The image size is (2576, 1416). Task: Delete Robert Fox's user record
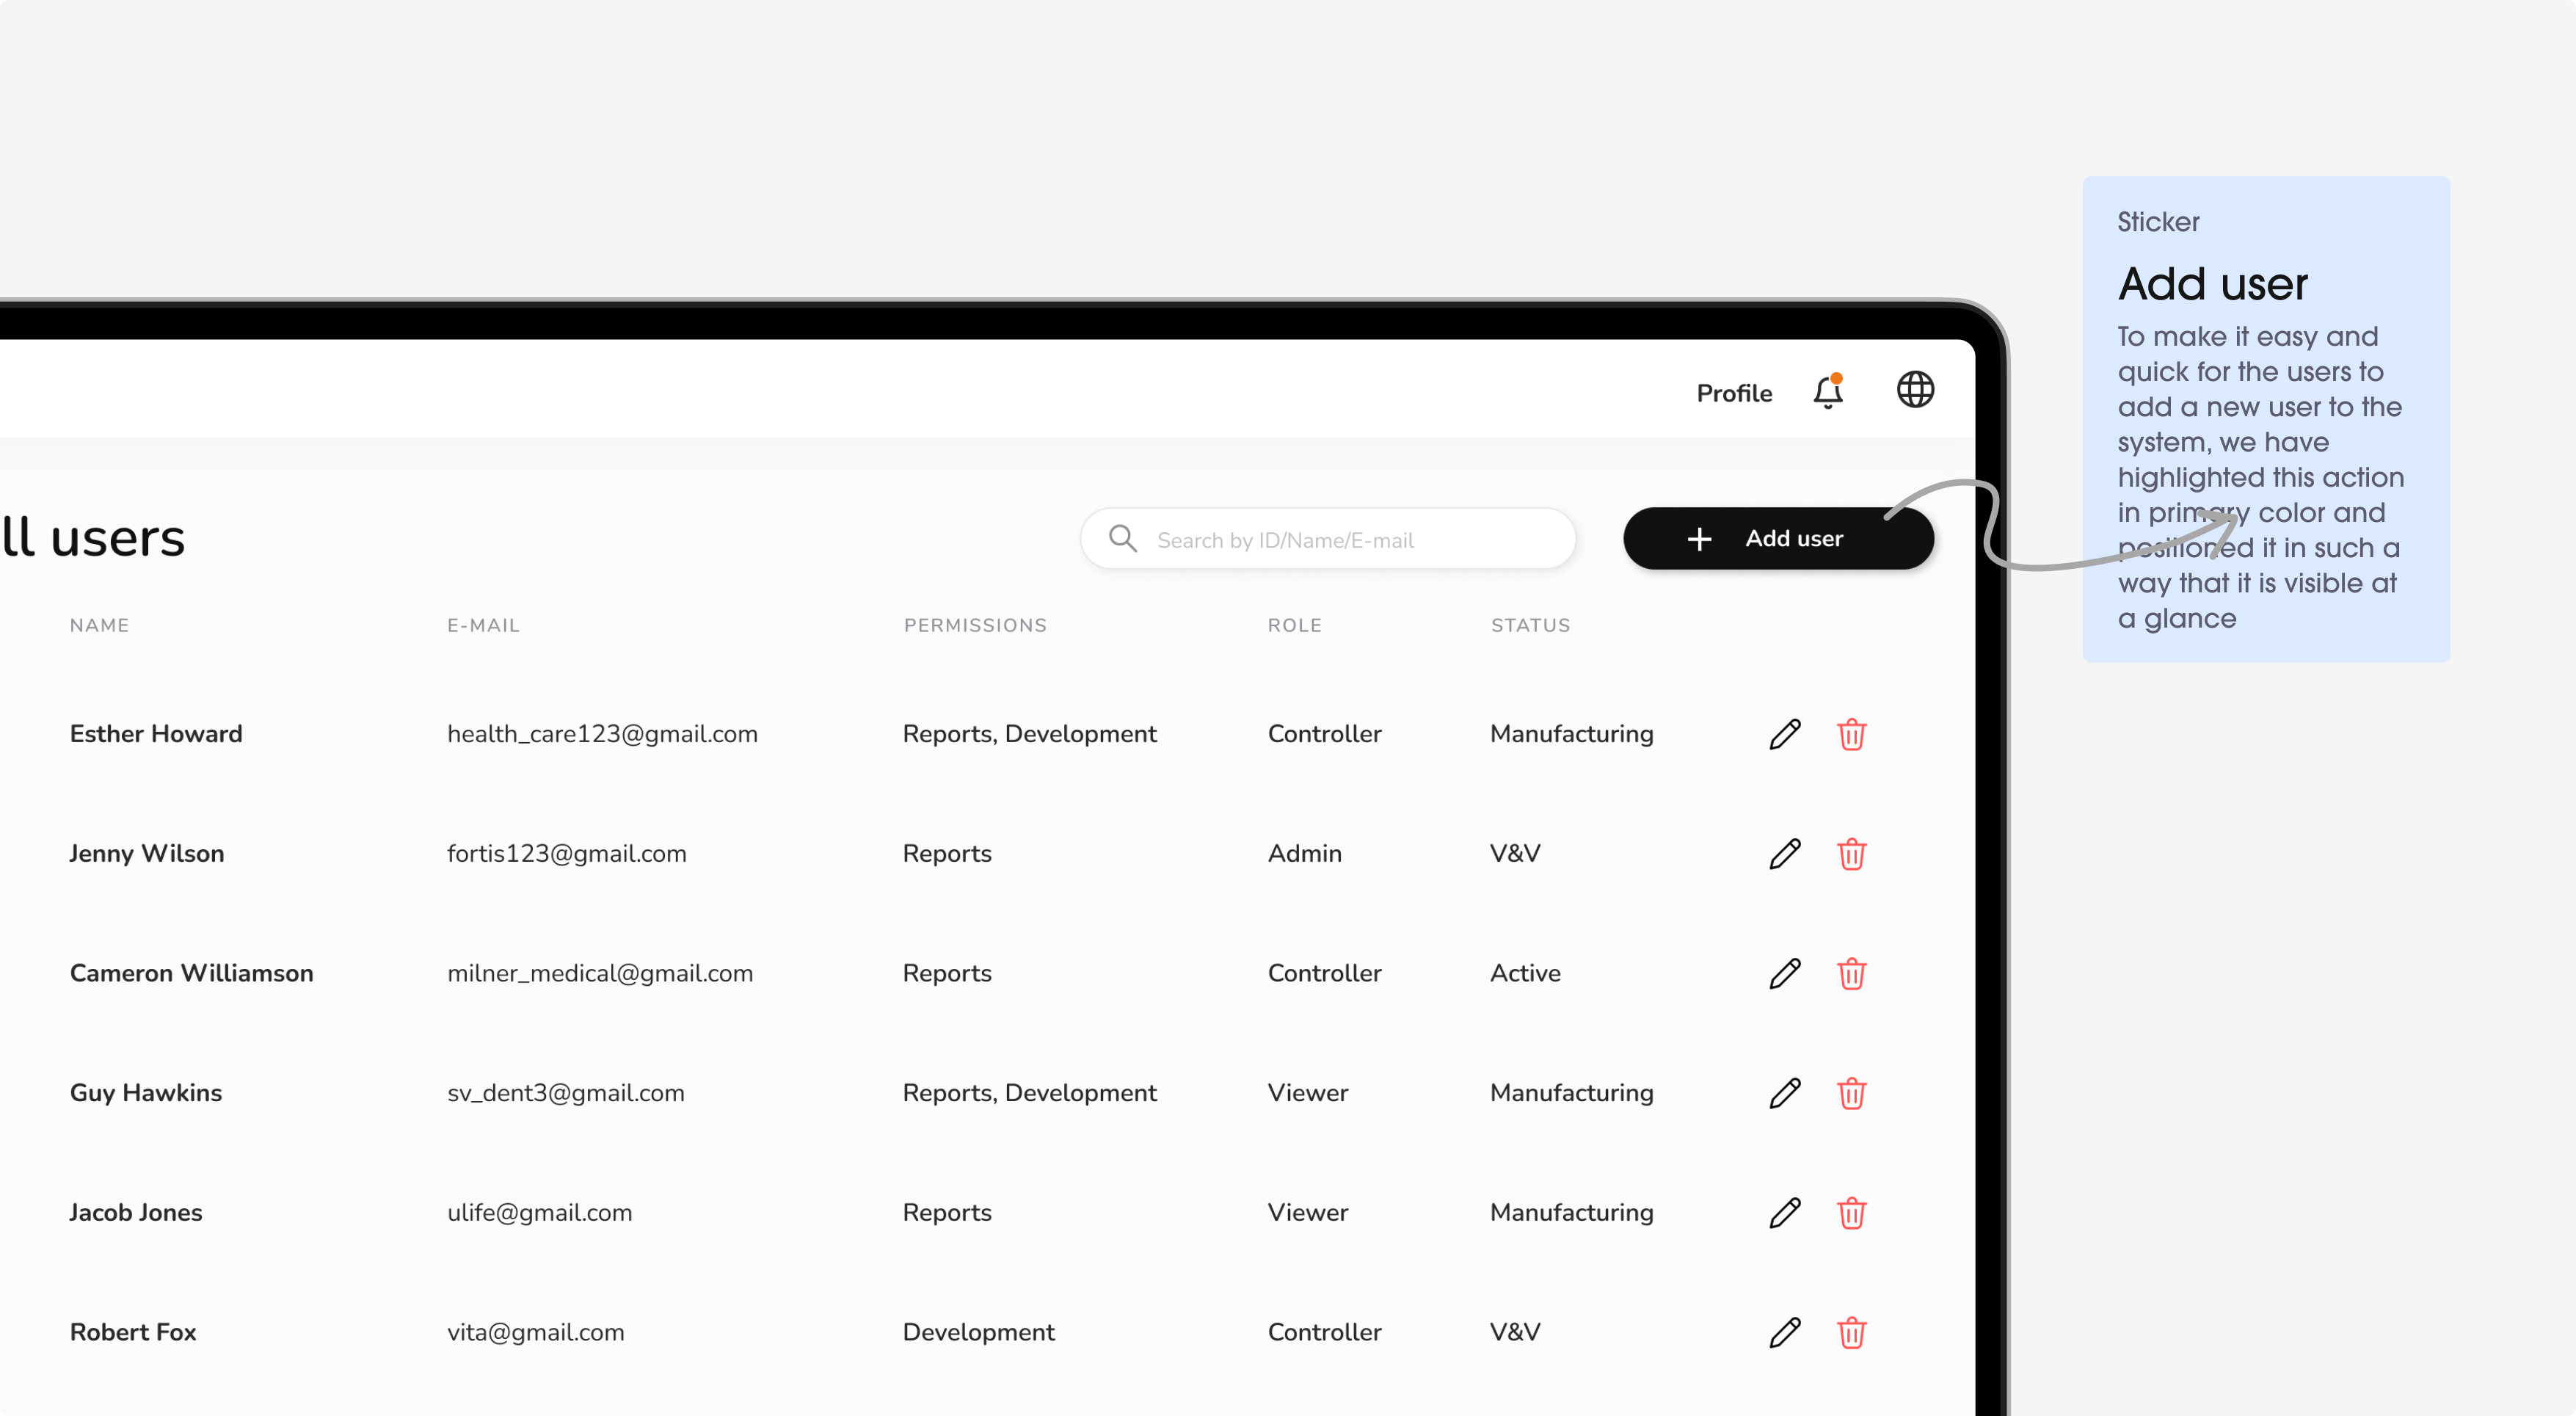pyautogui.click(x=1851, y=1332)
